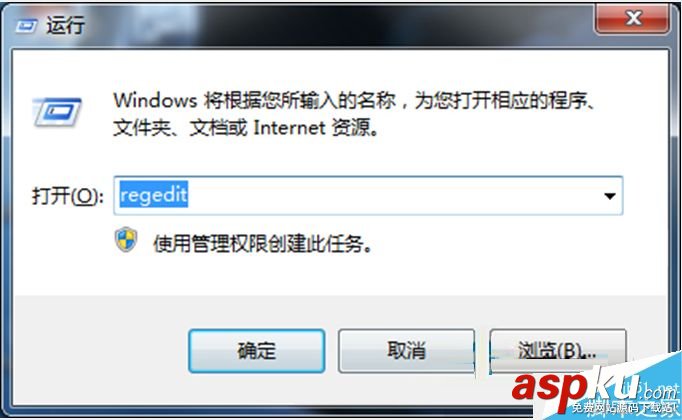The height and width of the screenshot is (420, 682).
Task: Click the large Run program icon beside description
Action: [x=57, y=112]
